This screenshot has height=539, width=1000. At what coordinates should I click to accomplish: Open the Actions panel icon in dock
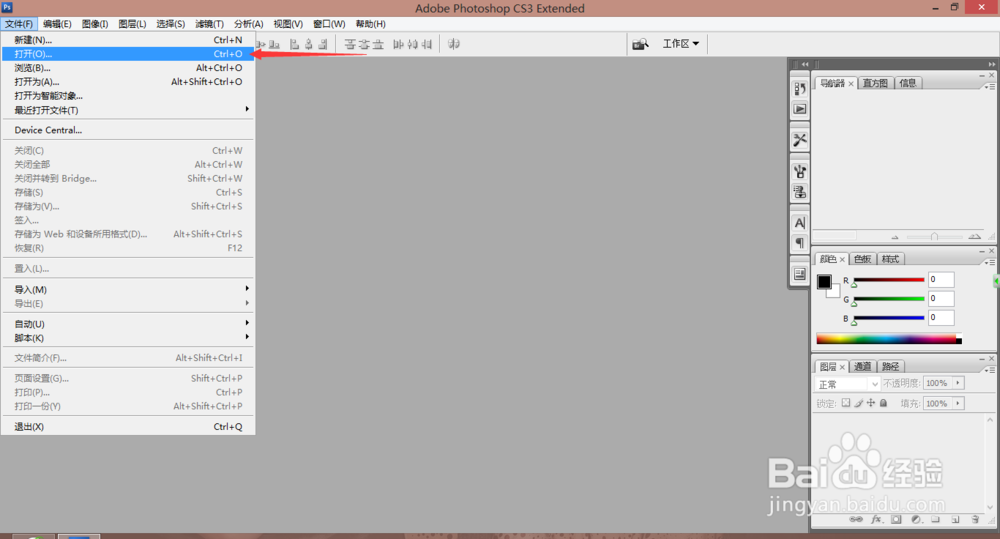[x=800, y=109]
